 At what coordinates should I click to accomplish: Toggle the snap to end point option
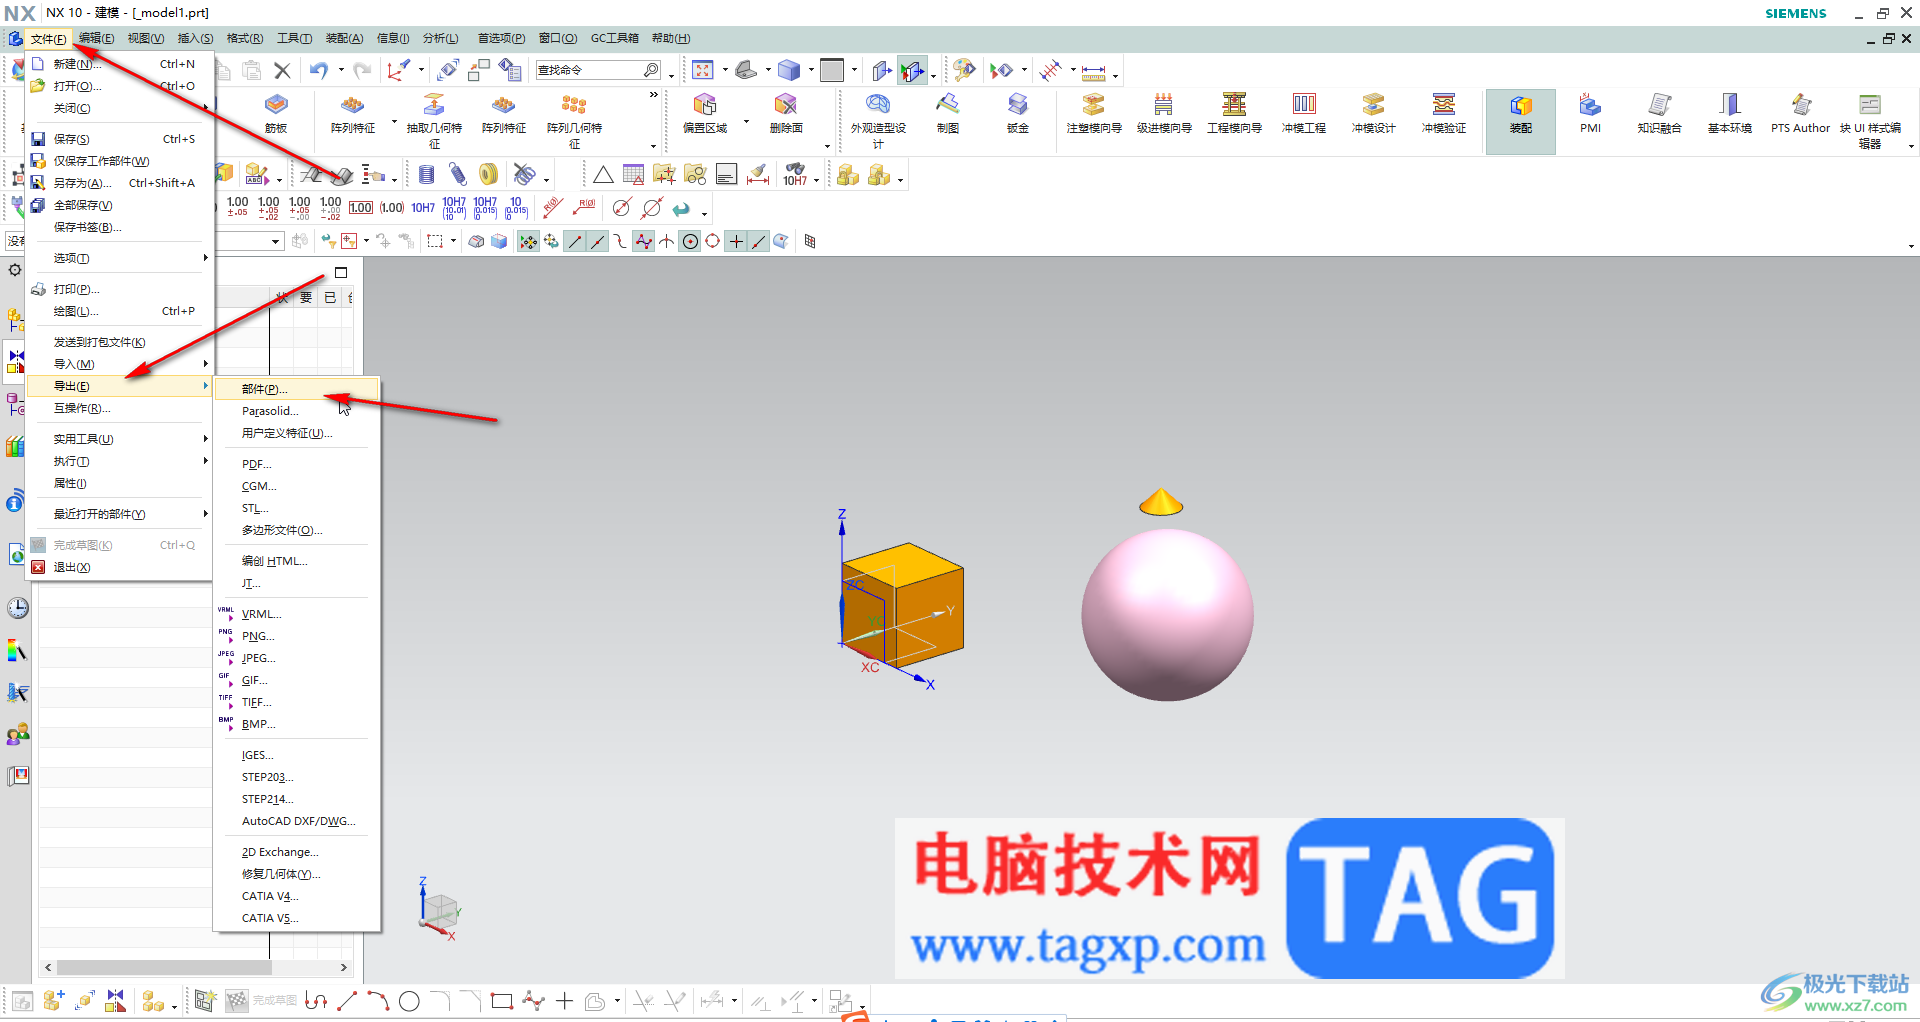(x=575, y=241)
